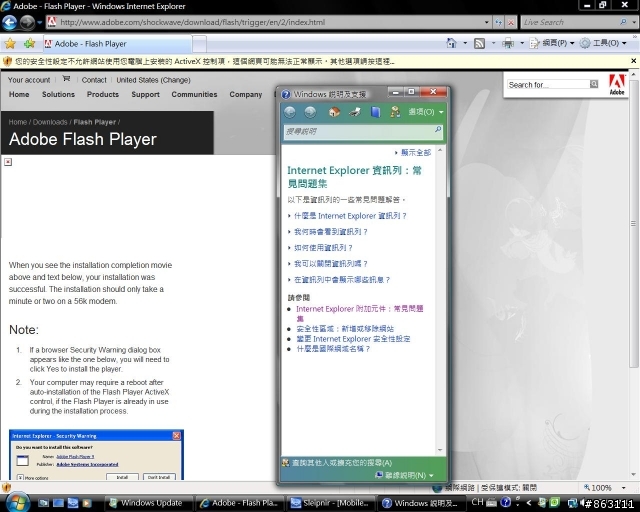Click in the Live Search box
The width and height of the screenshot is (640, 512).
[x=569, y=22]
